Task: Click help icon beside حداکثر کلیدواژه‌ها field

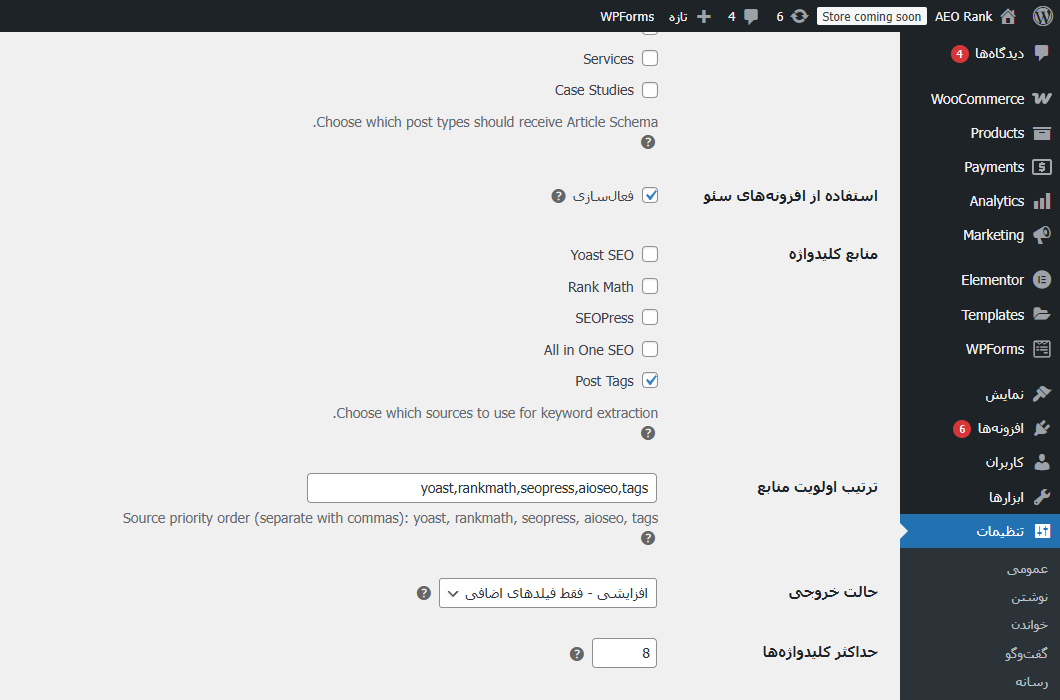Action: [x=577, y=654]
